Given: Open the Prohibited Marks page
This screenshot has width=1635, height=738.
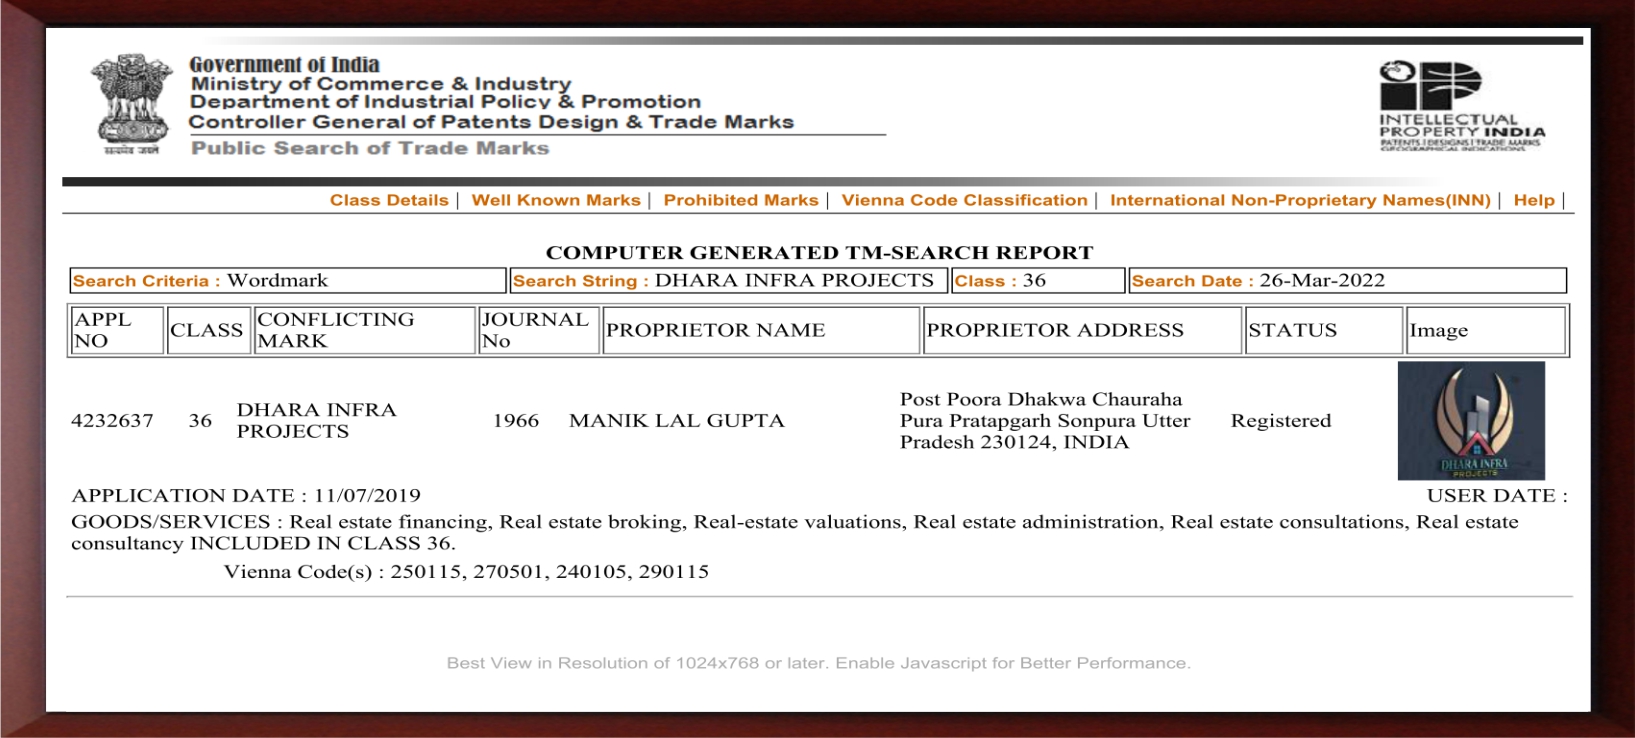Looking at the screenshot, I should (x=740, y=200).
